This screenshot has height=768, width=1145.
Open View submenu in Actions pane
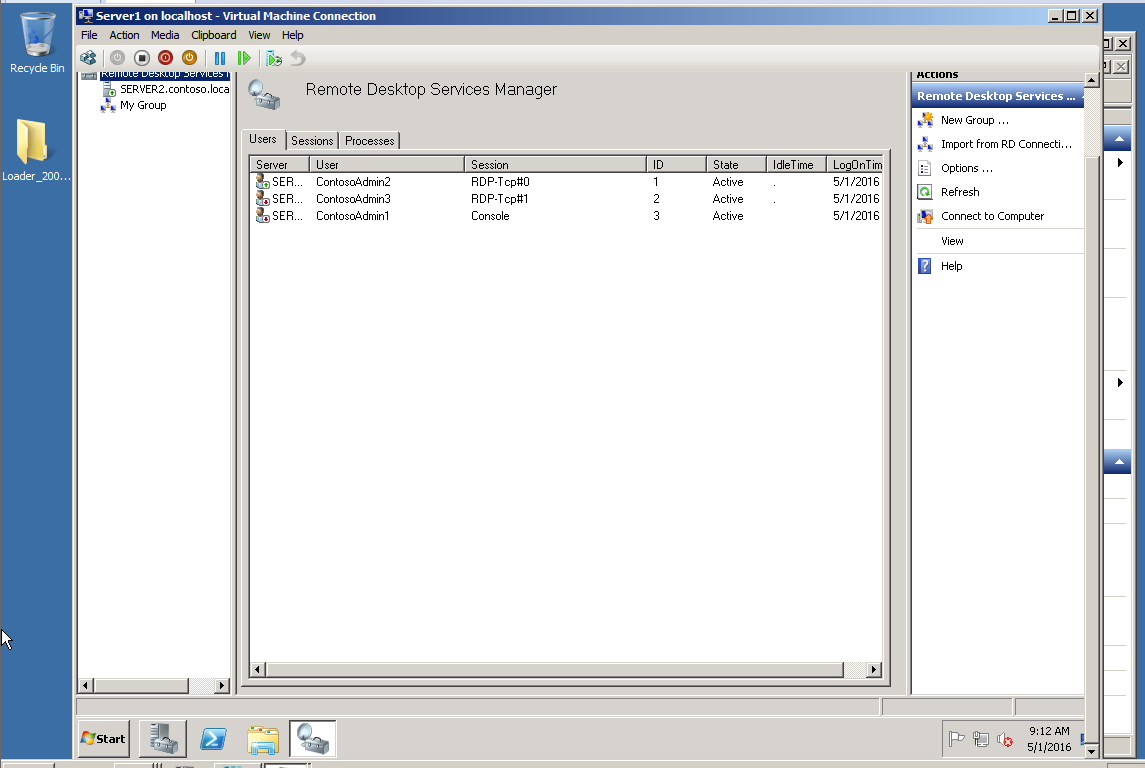[x=951, y=241]
